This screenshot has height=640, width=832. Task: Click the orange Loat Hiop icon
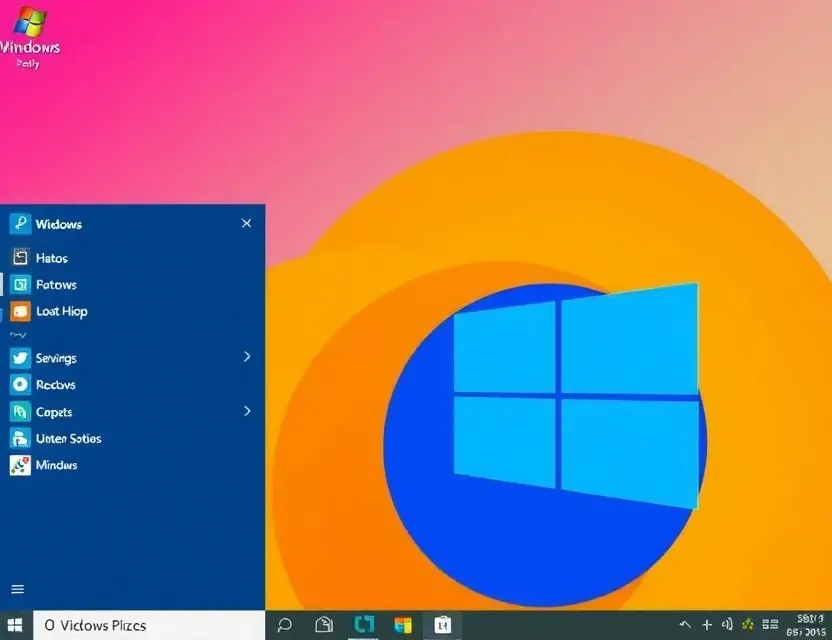tap(20, 311)
